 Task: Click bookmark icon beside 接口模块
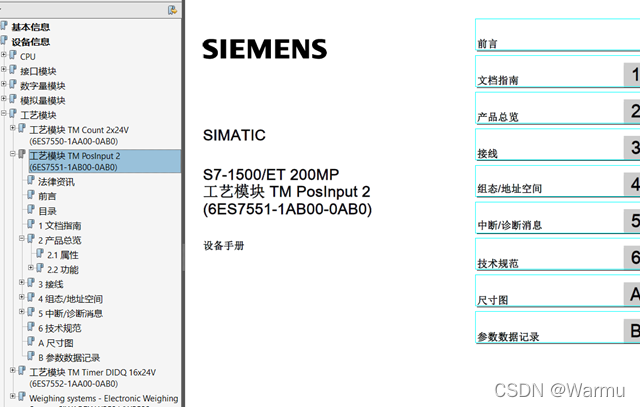pyautogui.click(x=13, y=69)
